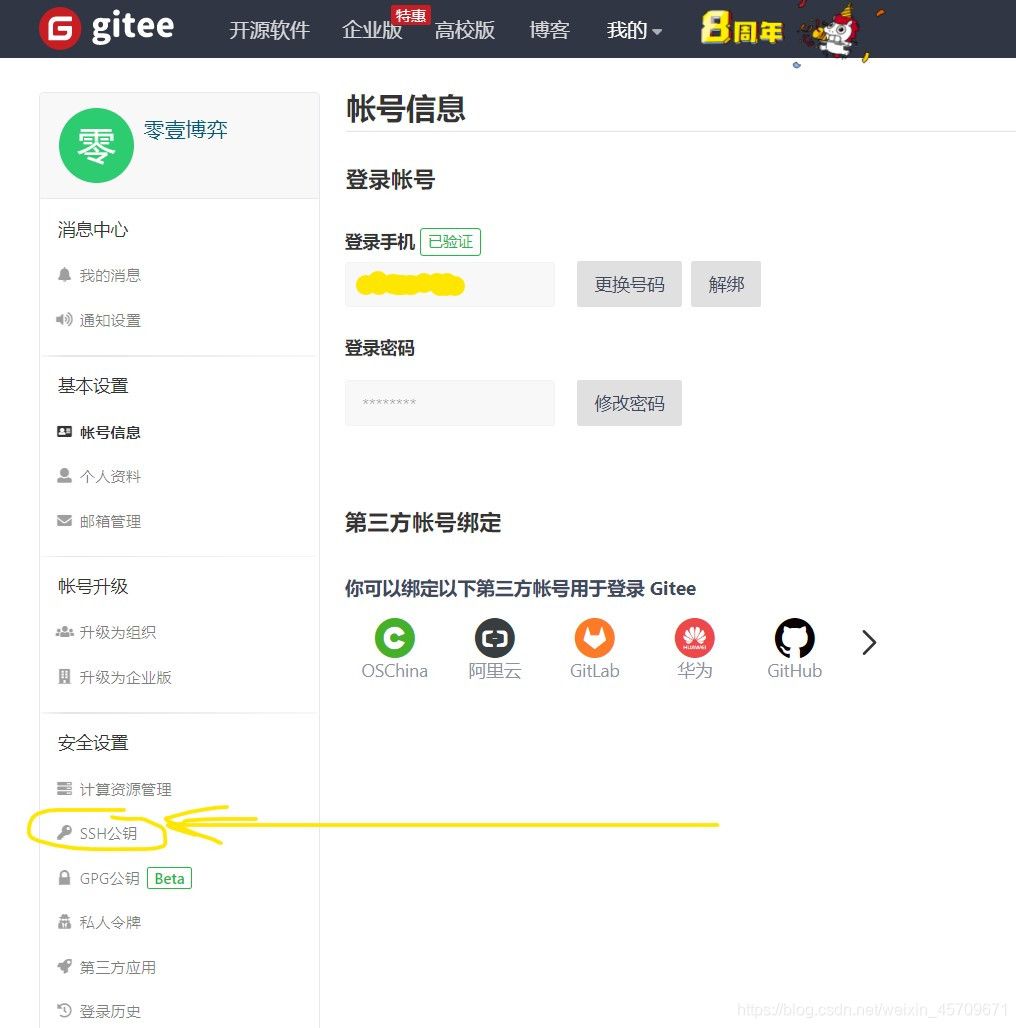Image resolution: width=1016 pixels, height=1028 pixels.
Task: Click the 已验证 verification badge
Action: coord(450,241)
